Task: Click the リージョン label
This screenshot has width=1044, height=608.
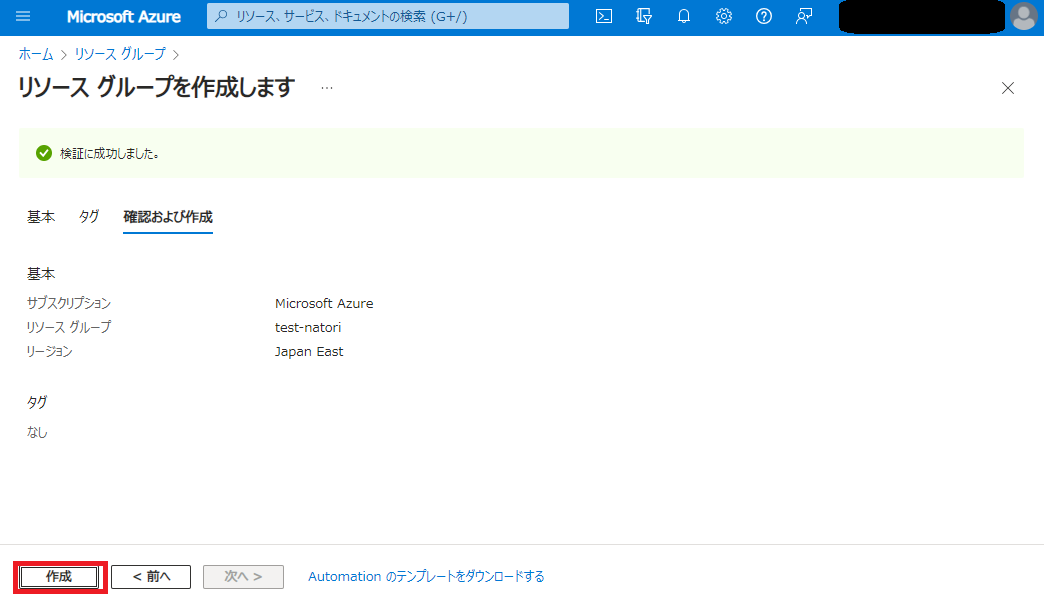Action: coord(49,351)
